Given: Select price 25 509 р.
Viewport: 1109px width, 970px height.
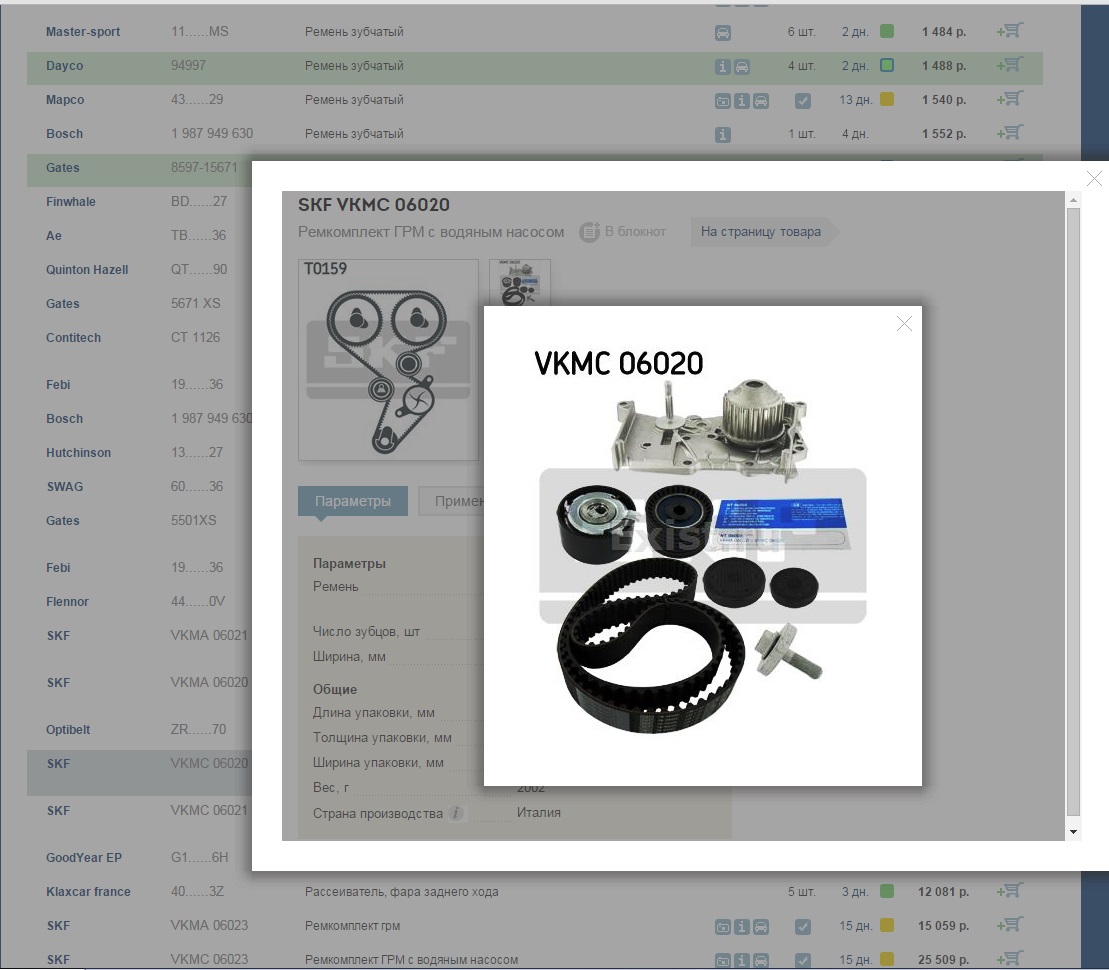Looking at the screenshot, I should click(x=943, y=959).
